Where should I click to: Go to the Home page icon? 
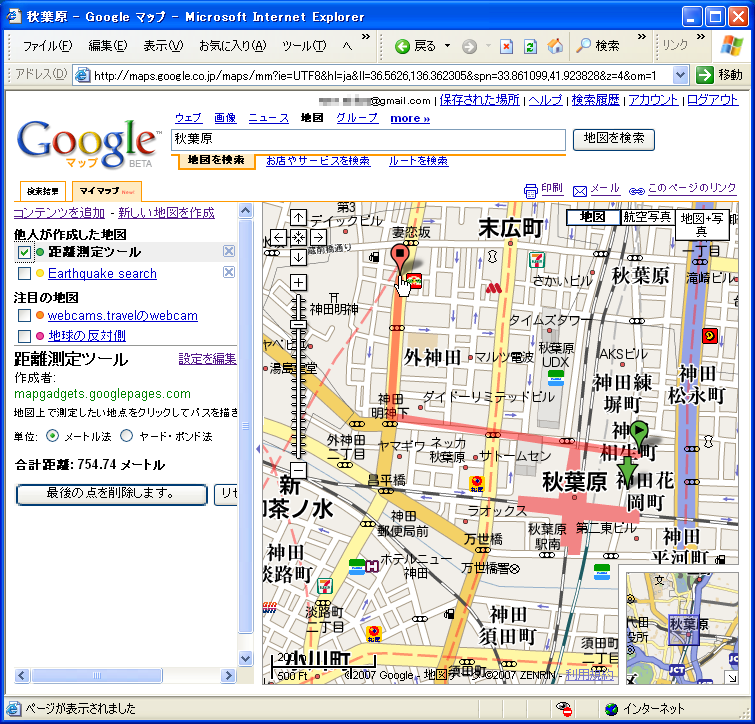(x=555, y=46)
